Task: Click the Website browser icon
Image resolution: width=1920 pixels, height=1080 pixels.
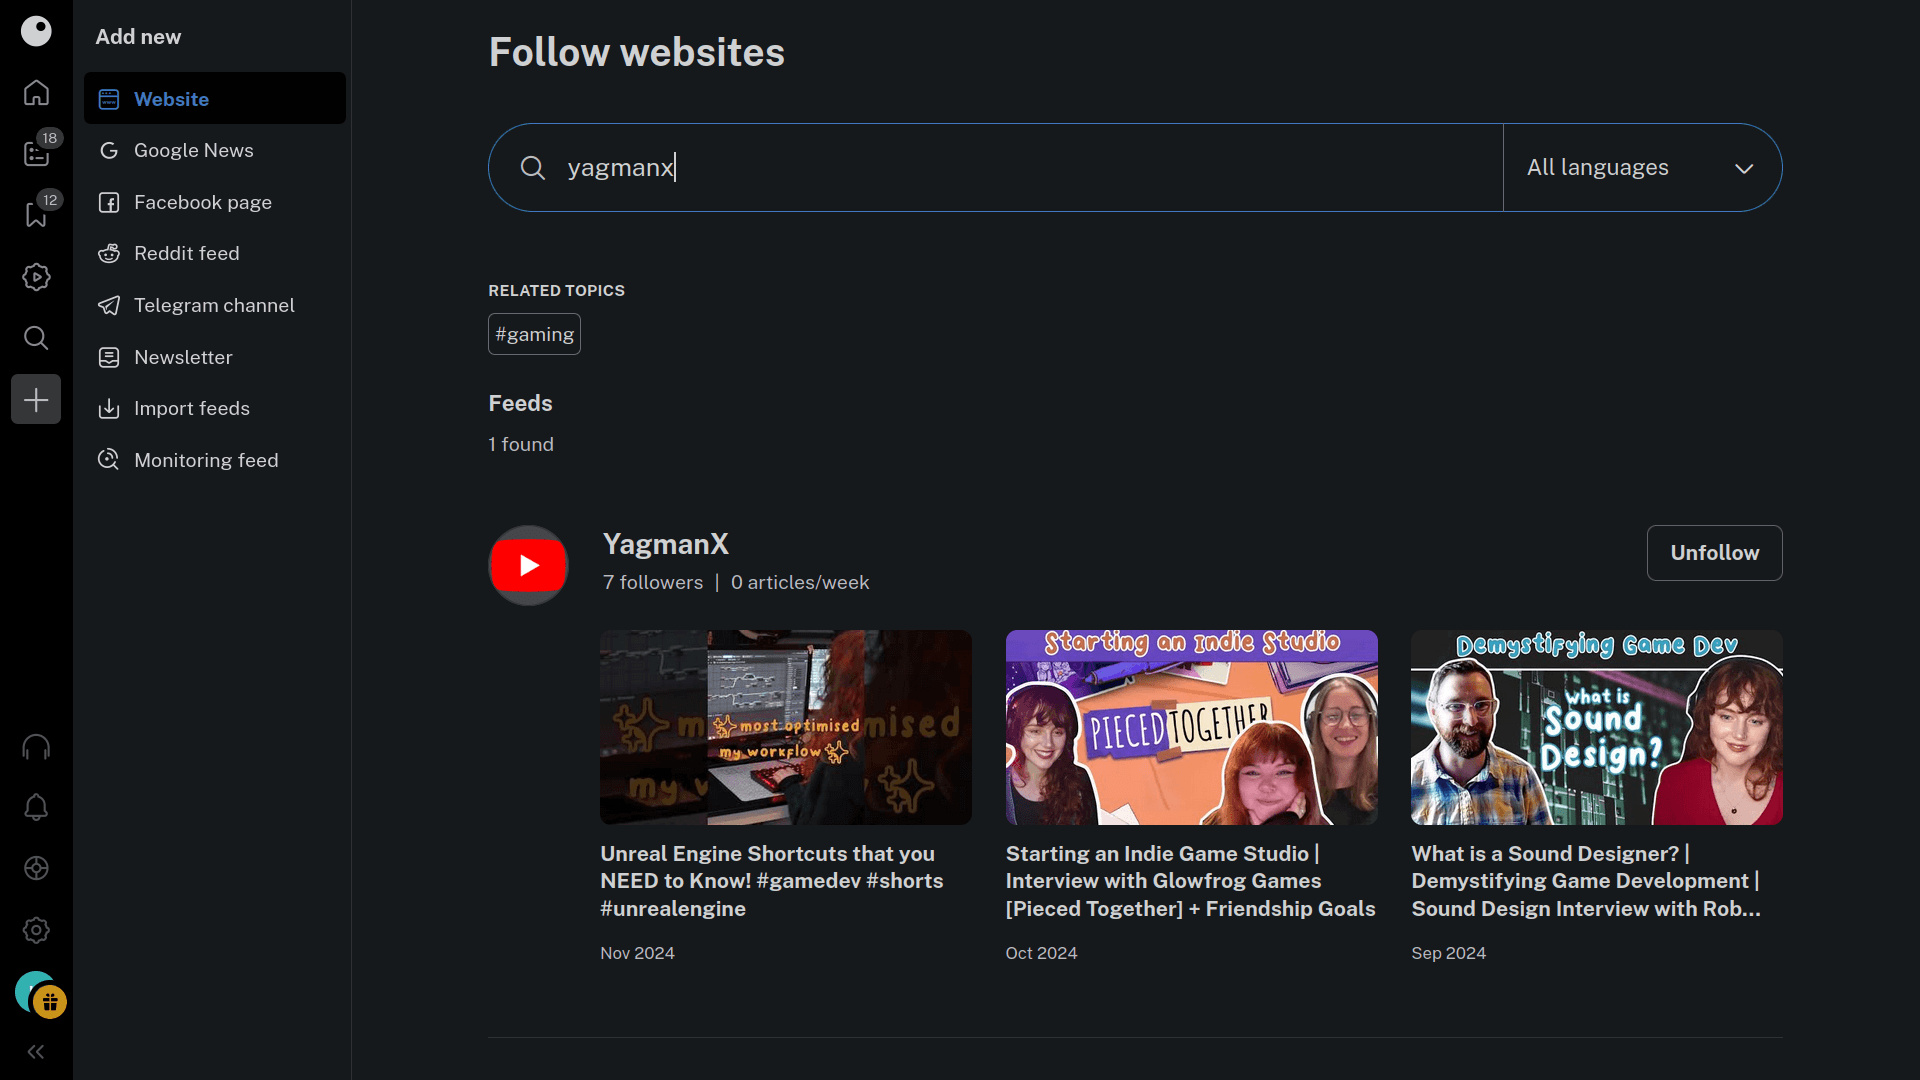Action: point(109,99)
